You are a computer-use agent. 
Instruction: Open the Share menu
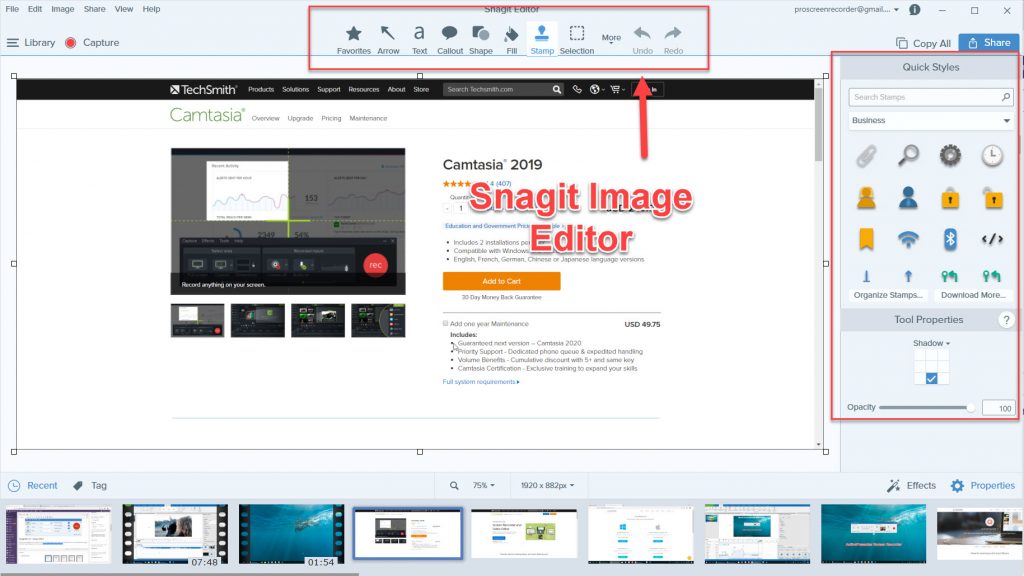coord(95,9)
